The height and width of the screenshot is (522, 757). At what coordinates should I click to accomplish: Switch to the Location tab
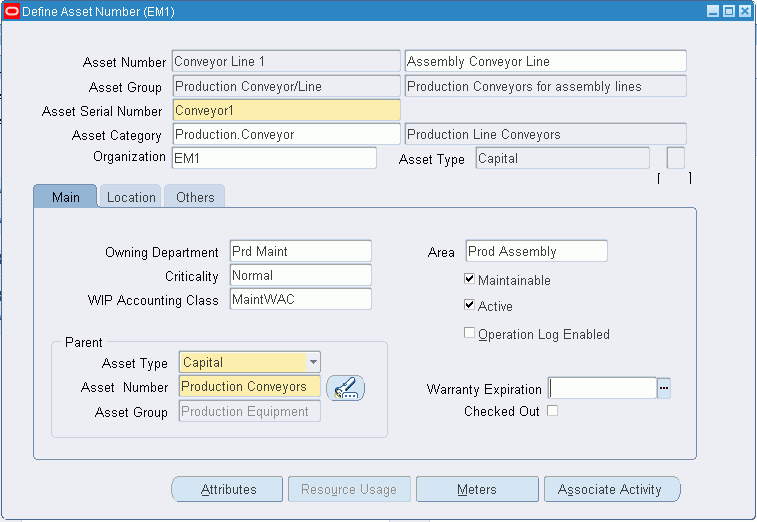(x=131, y=197)
